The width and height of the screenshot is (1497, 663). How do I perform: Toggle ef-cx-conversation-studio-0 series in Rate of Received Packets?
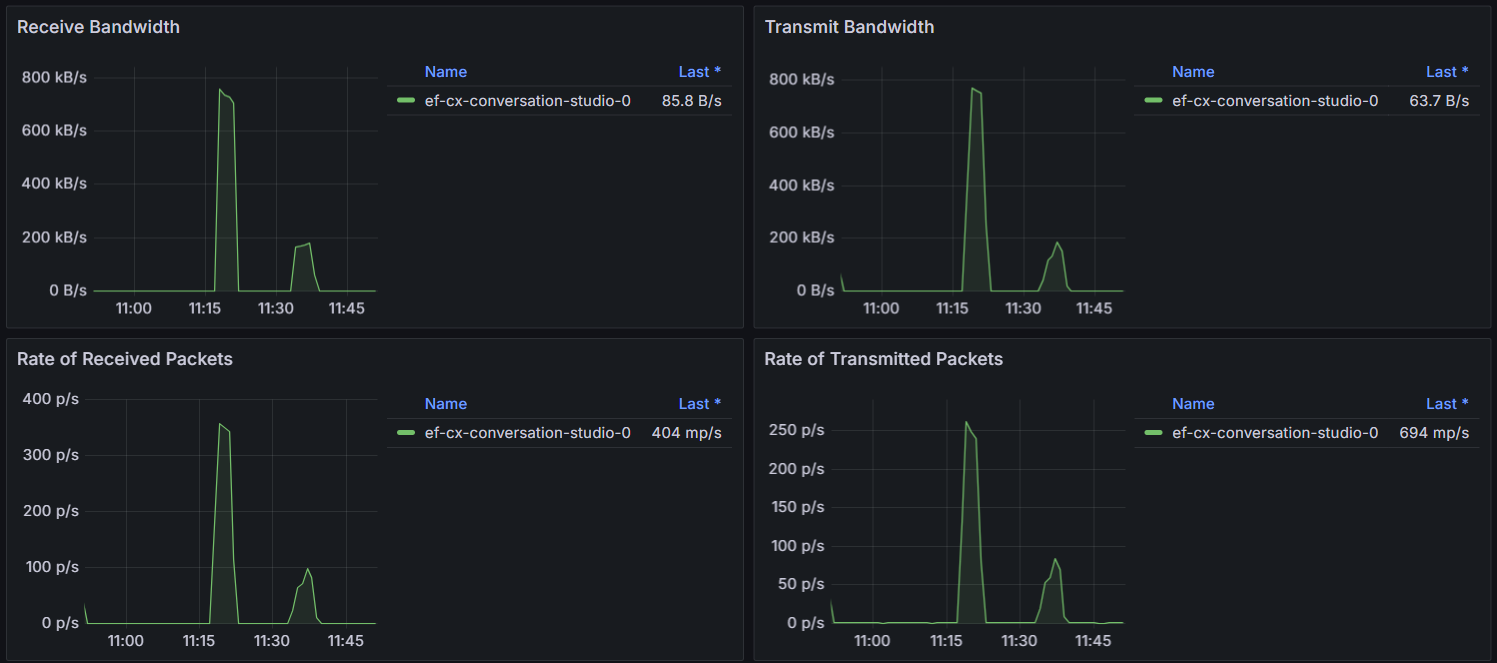tap(527, 433)
